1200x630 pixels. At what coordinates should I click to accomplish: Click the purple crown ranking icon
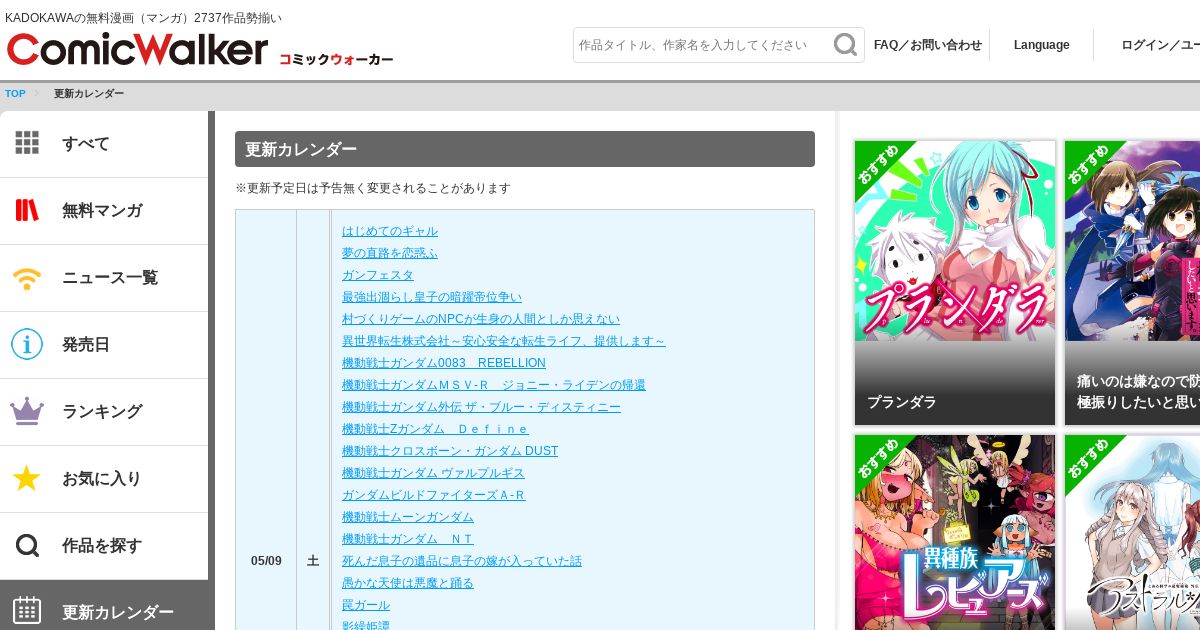click(27, 411)
